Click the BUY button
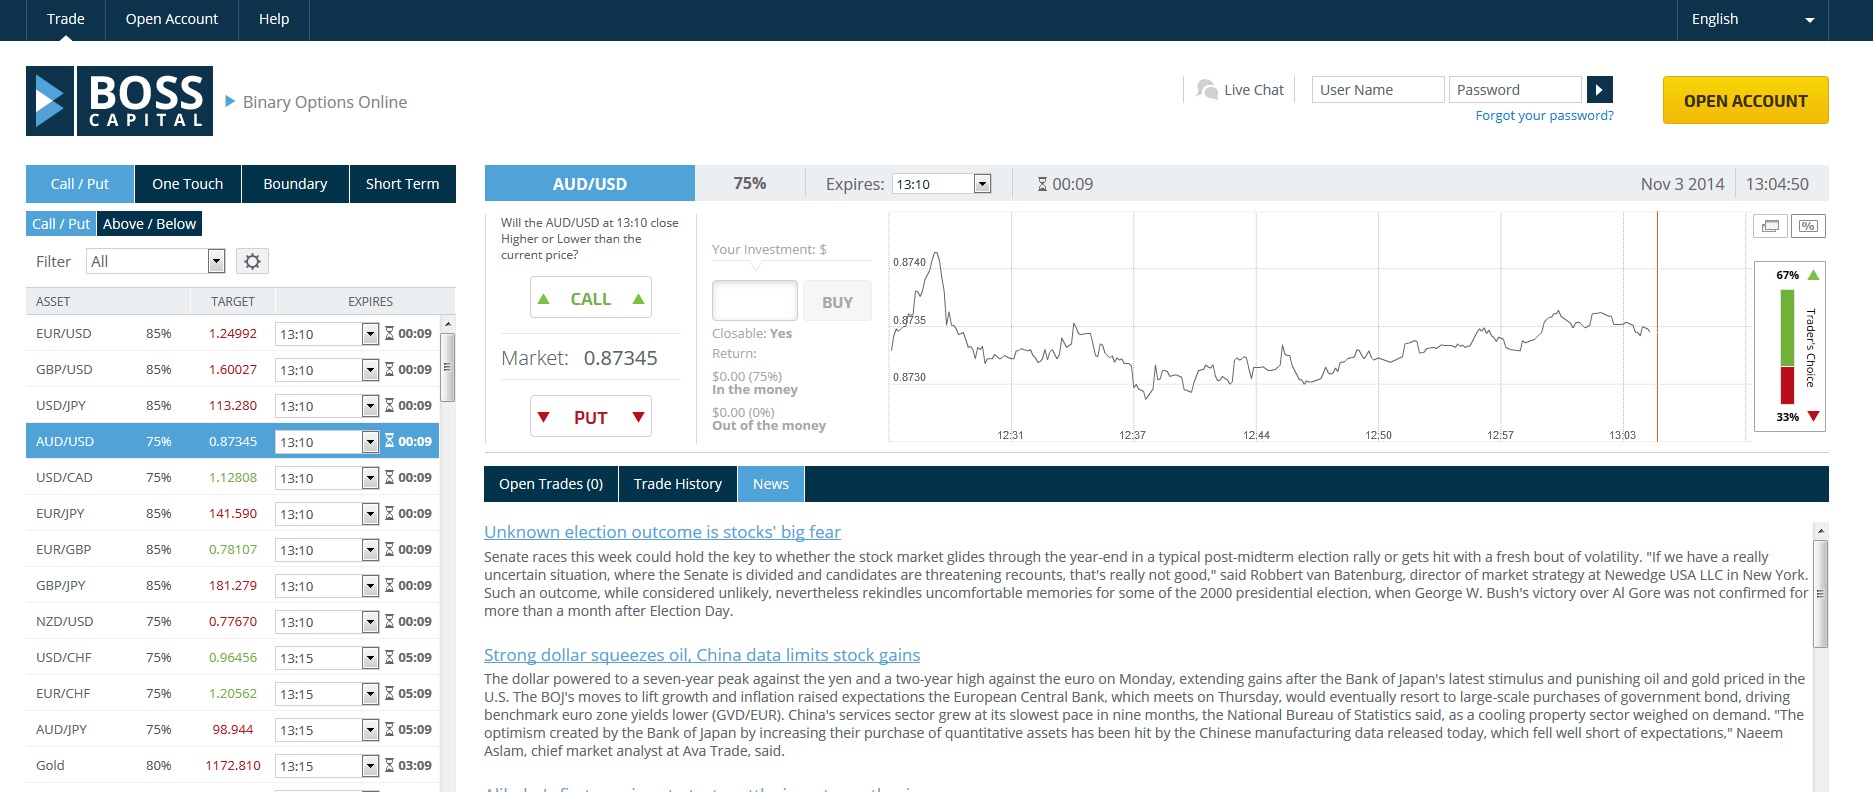Viewport: 1873px width, 792px height. (837, 302)
